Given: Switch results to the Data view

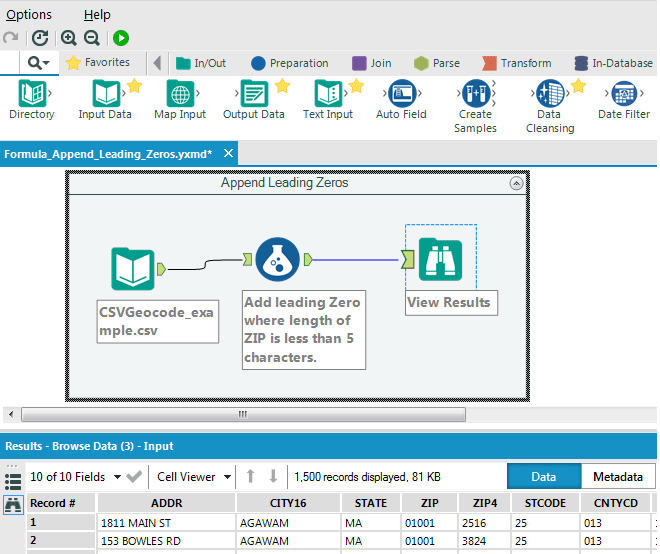Looking at the screenshot, I should pyautogui.click(x=544, y=477).
